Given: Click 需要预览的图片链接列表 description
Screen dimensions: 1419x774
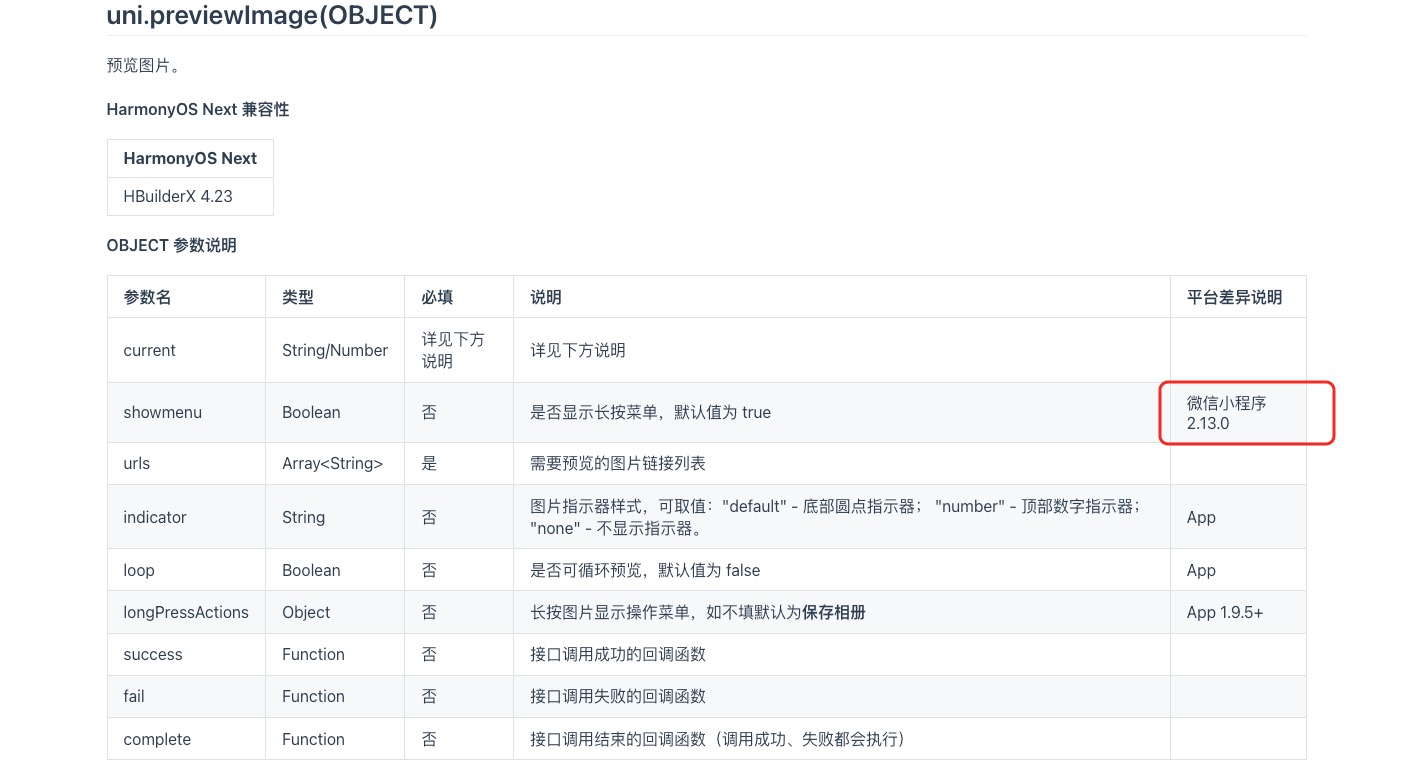Looking at the screenshot, I should click(x=618, y=464).
